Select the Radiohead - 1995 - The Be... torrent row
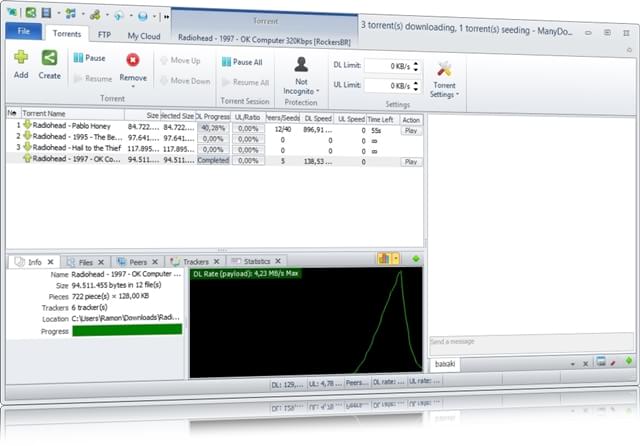Viewport: 640px width, 446px height. coord(215,139)
